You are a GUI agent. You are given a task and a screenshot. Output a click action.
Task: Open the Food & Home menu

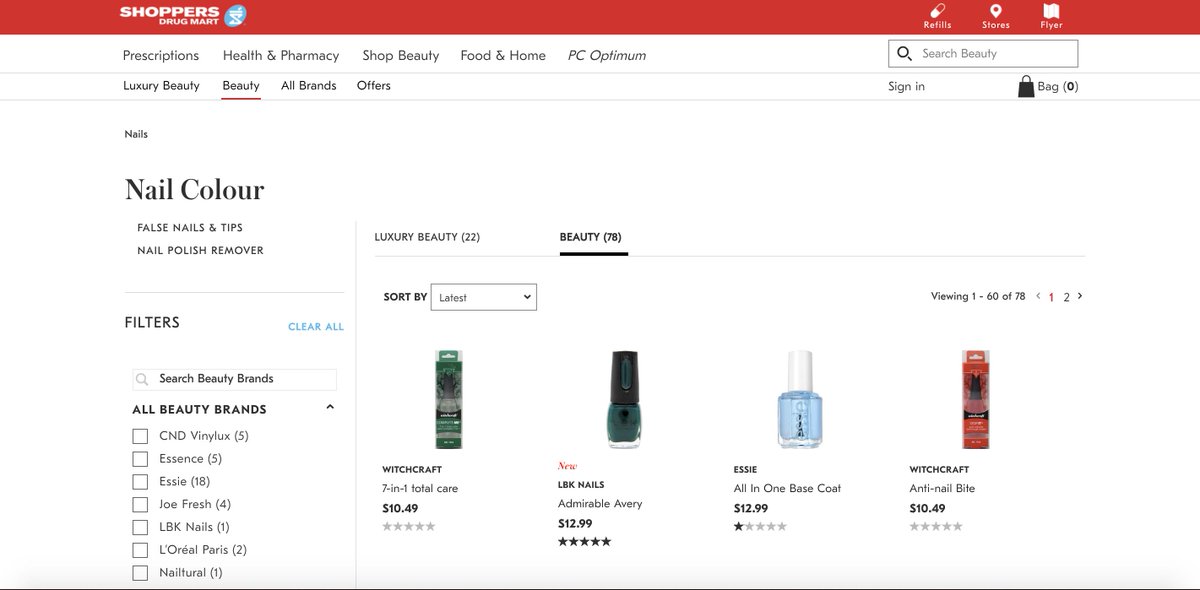click(x=503, y=55)
